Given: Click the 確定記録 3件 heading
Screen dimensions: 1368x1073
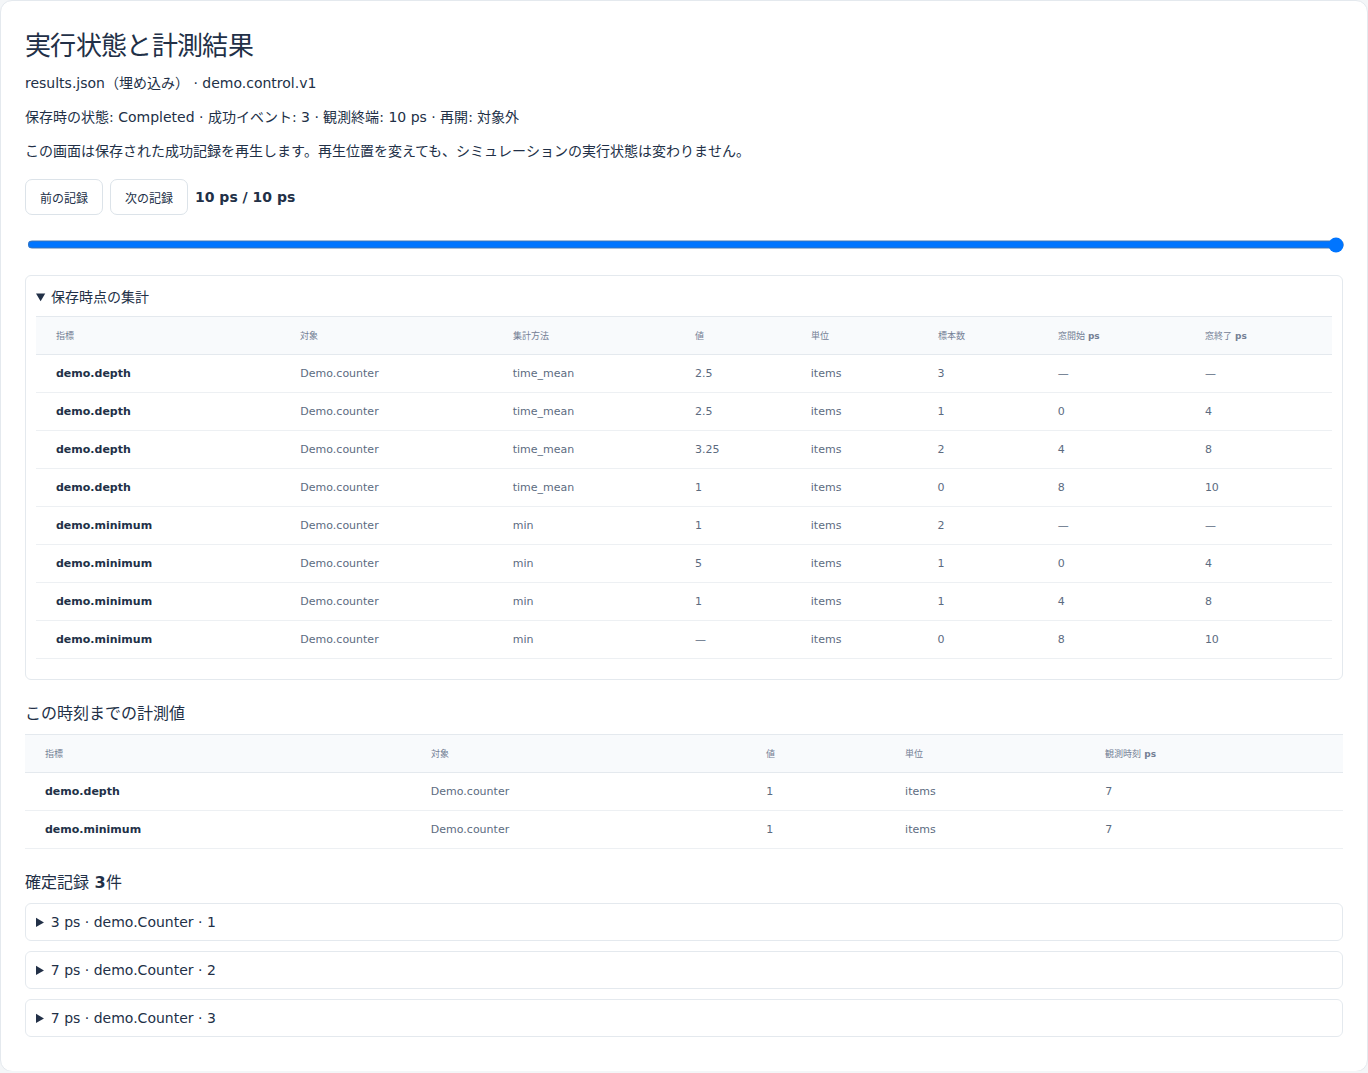Looking at the screenshot, I should (73, 882).
